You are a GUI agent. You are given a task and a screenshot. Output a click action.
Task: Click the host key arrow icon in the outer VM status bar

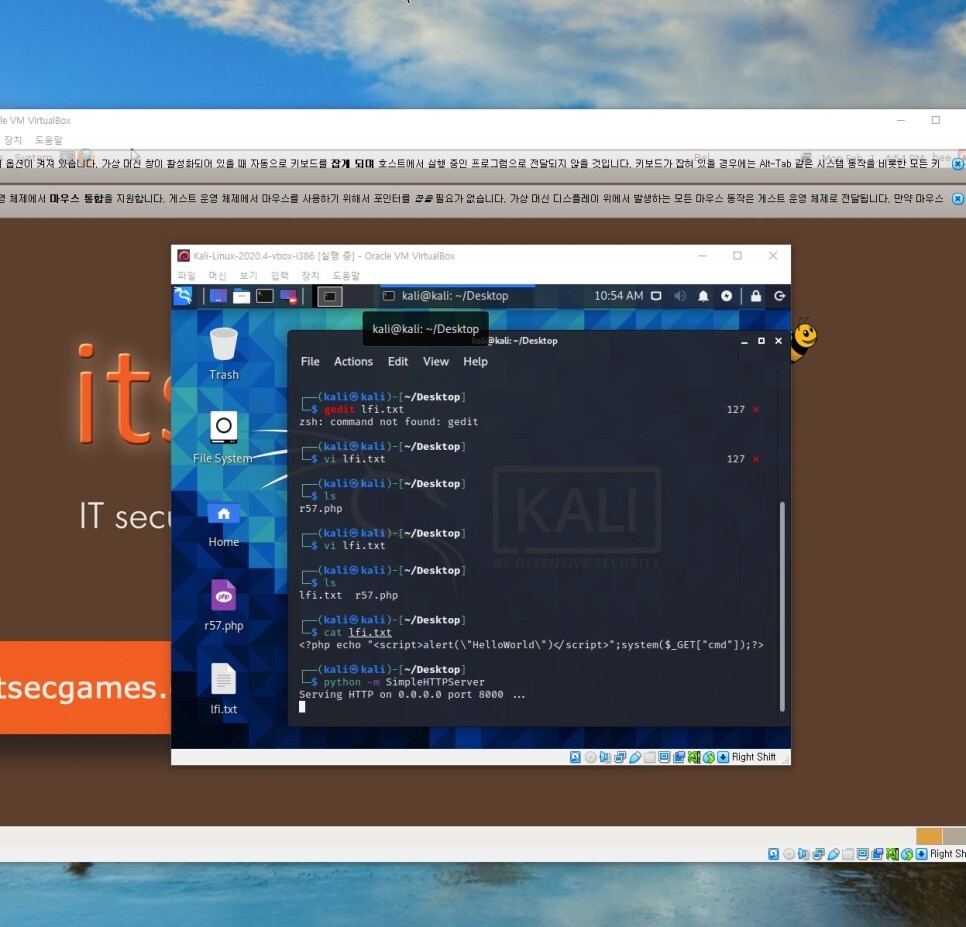click(922, 854)
